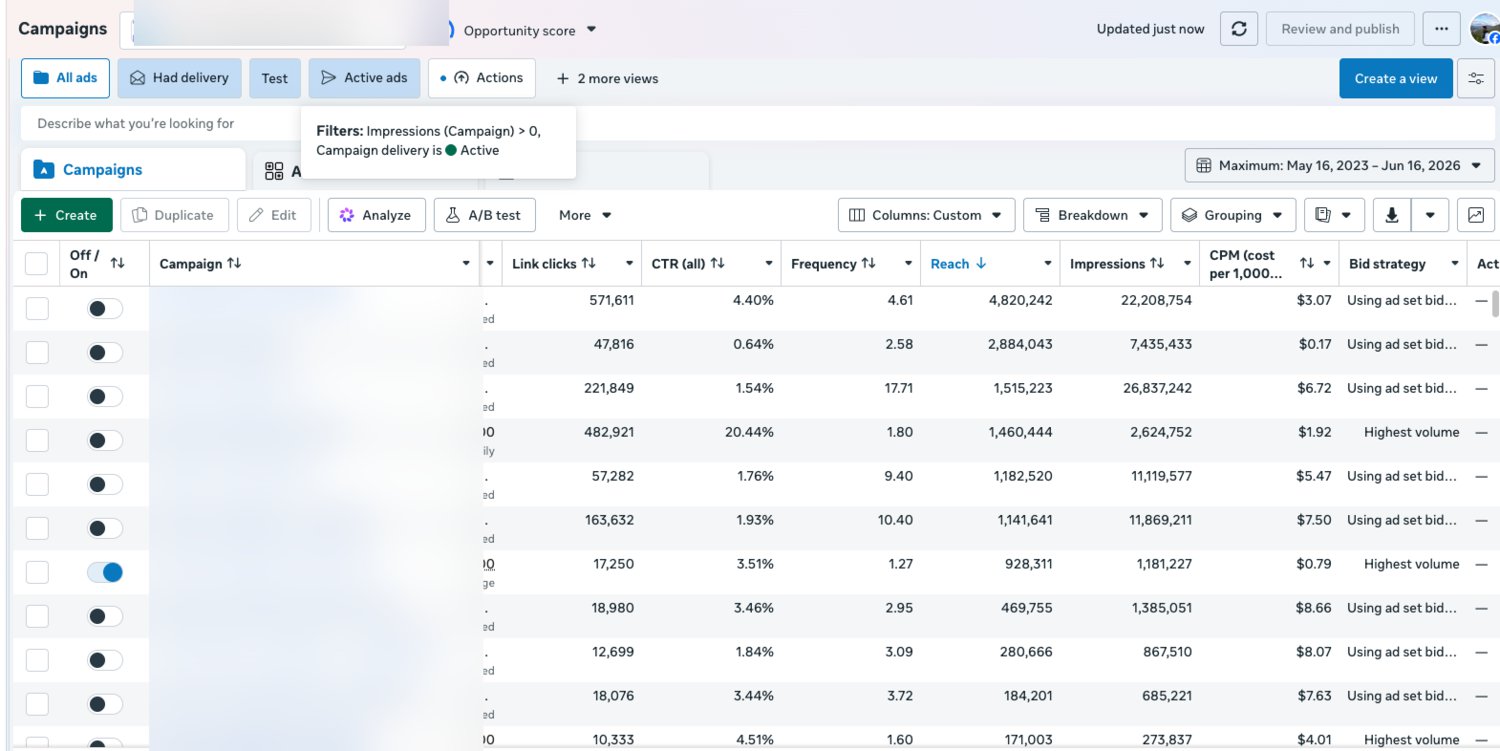Viewport: 1500px width, 751px height.
Task: Click the Off/On column sort arrows
Action: (x=118, y=264)
